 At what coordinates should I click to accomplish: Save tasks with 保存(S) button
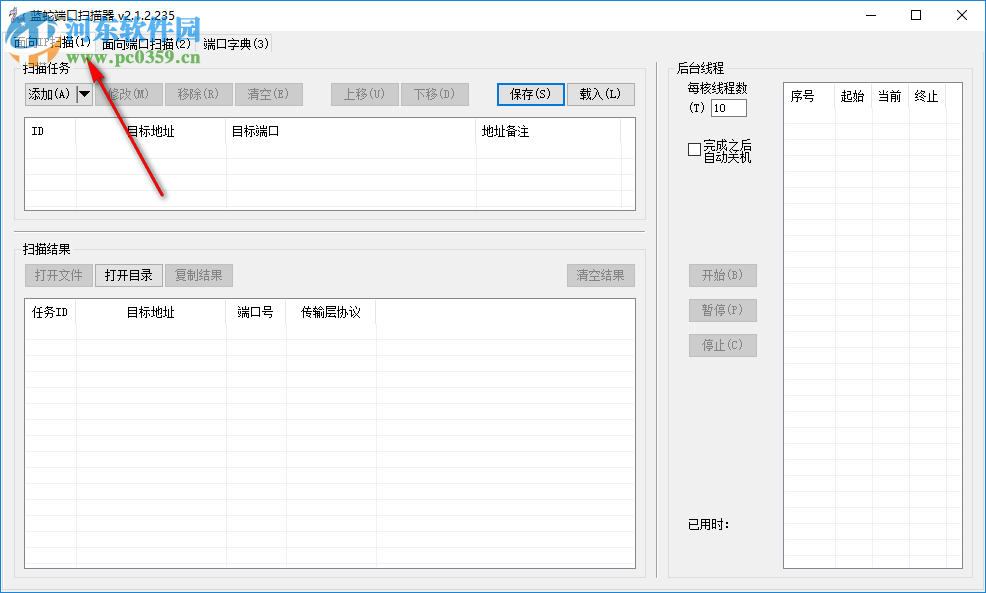pyautogui.click(x=531, y=94)
